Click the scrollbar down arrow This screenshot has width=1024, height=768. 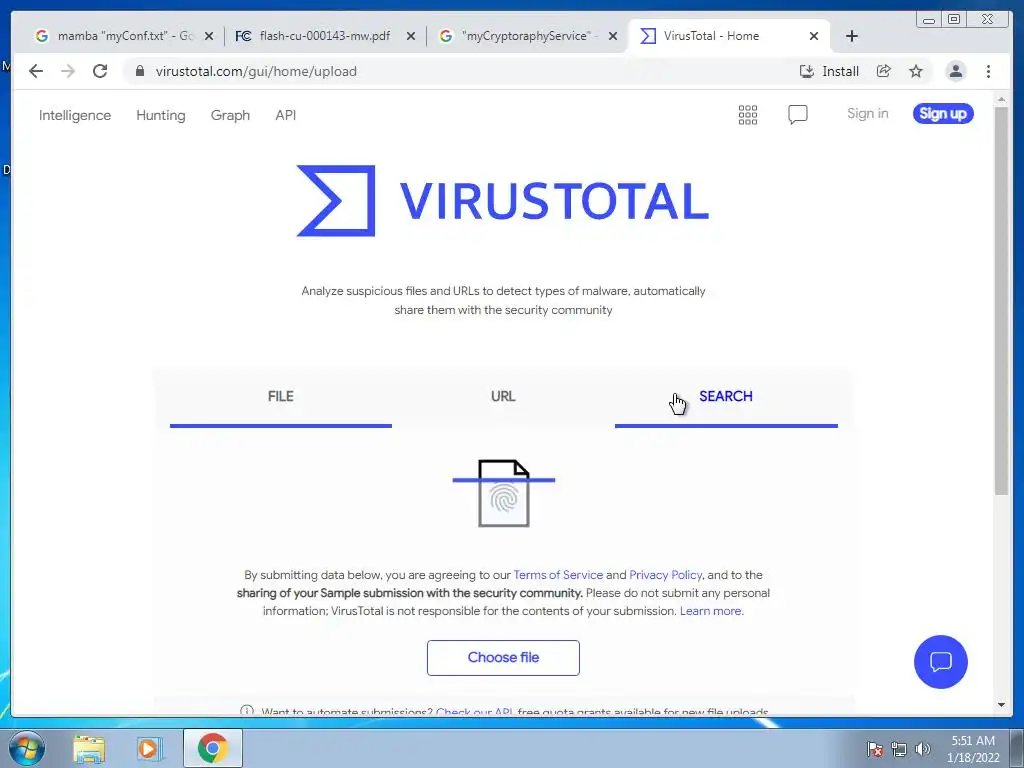[1001, 705]
